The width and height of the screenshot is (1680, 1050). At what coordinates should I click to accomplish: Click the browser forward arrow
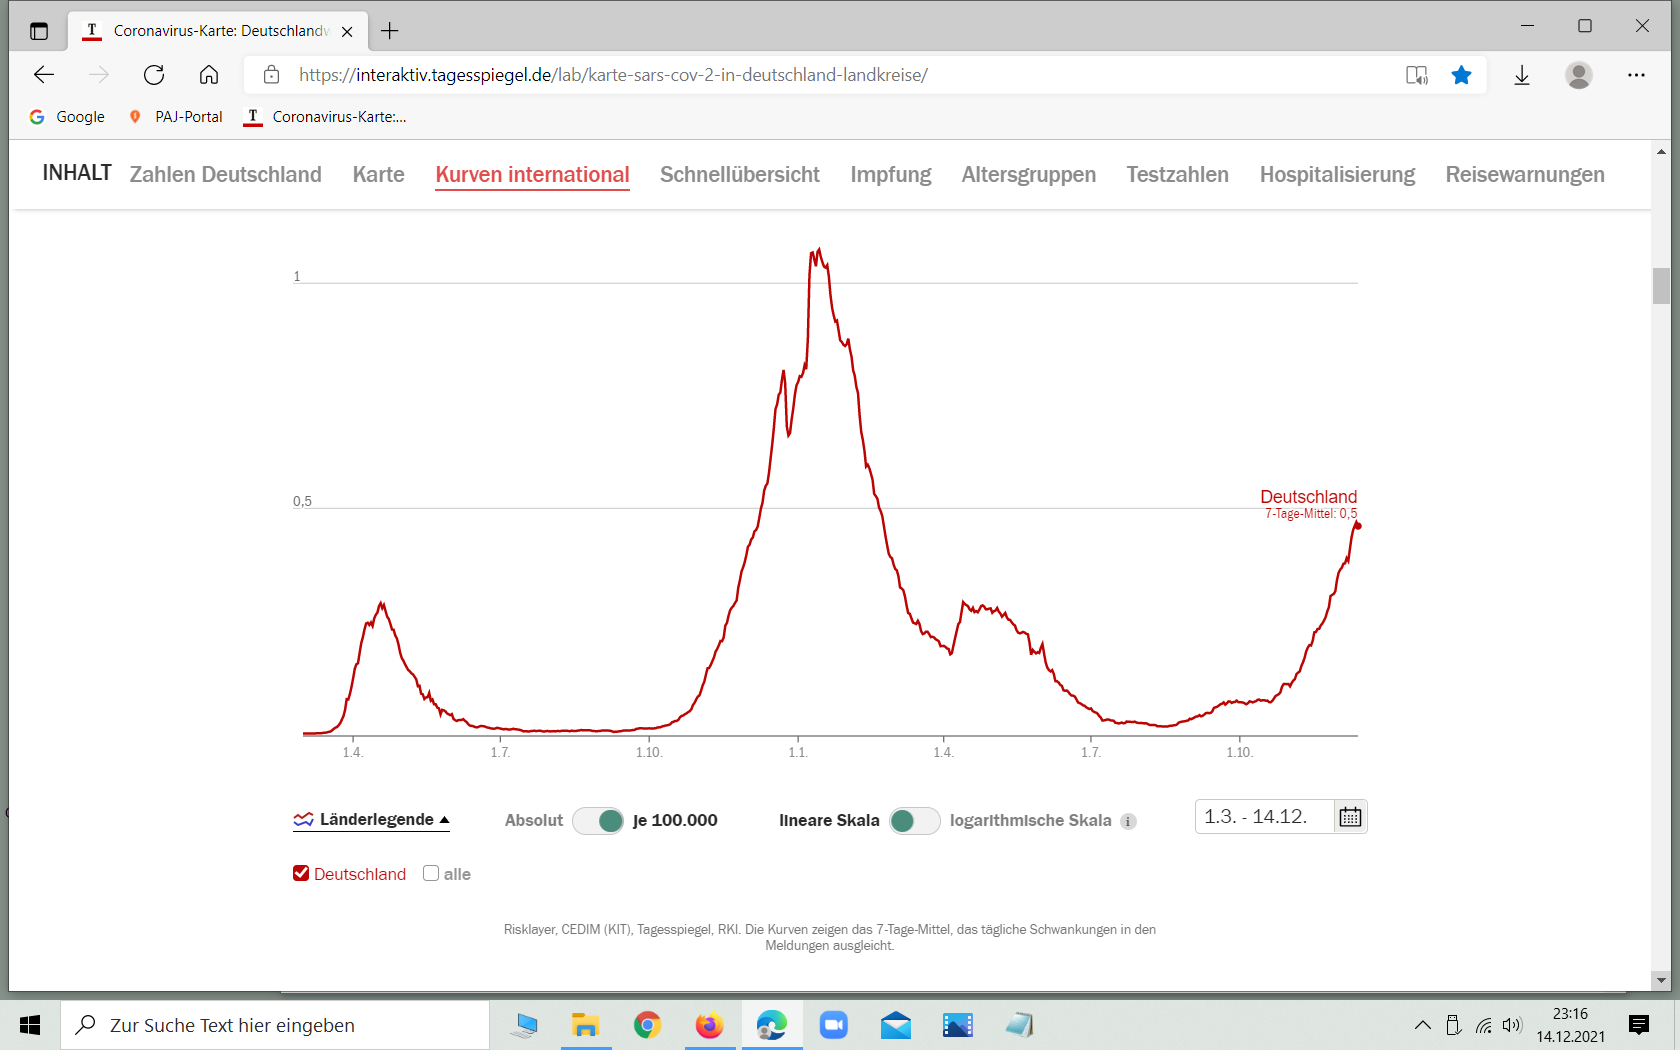(99, 75)
